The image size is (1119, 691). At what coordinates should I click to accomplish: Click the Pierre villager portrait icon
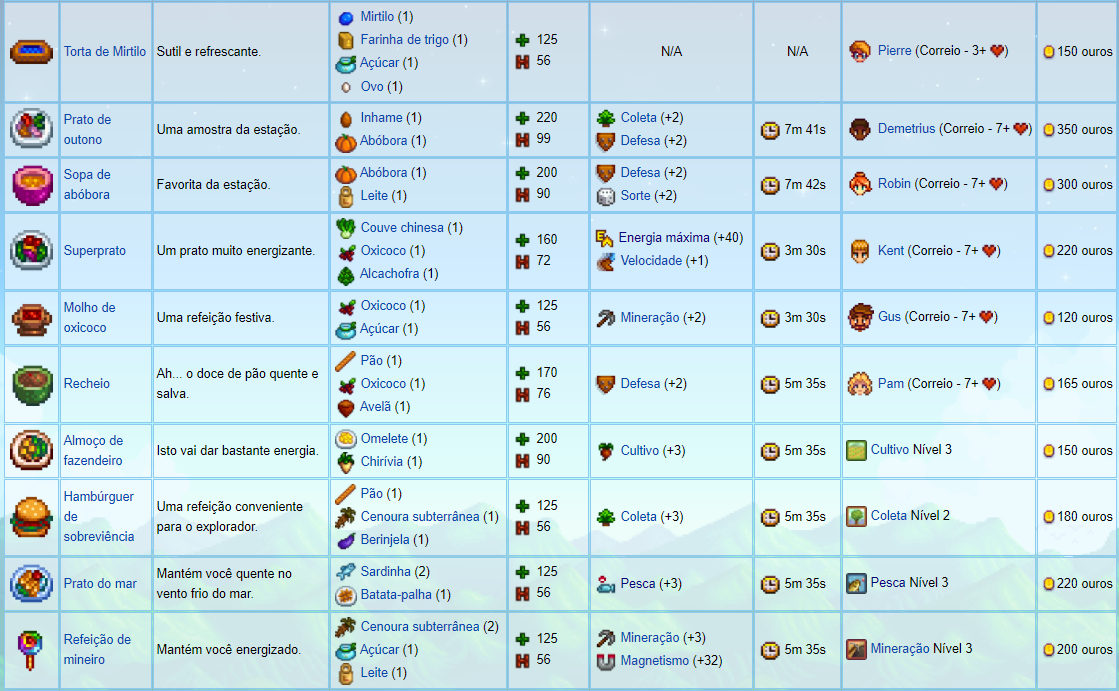[x=860, y=51]
